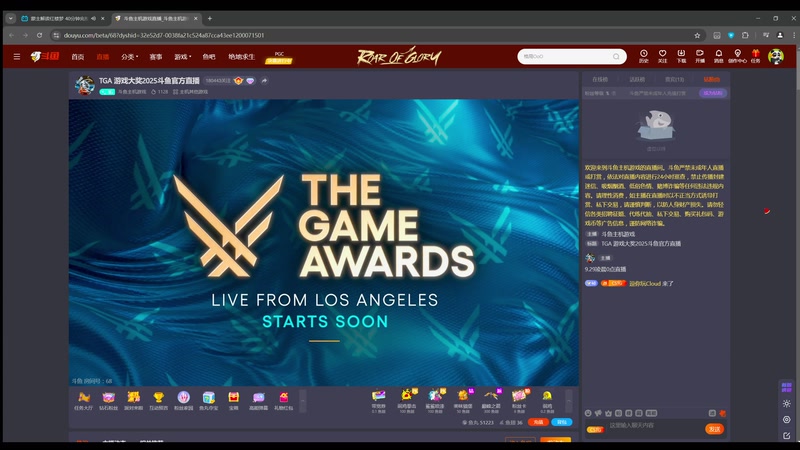The width and height of the screenshot is (800, 450).
Task: Expand the gift list arrow on right
Action: coord(569,401)
